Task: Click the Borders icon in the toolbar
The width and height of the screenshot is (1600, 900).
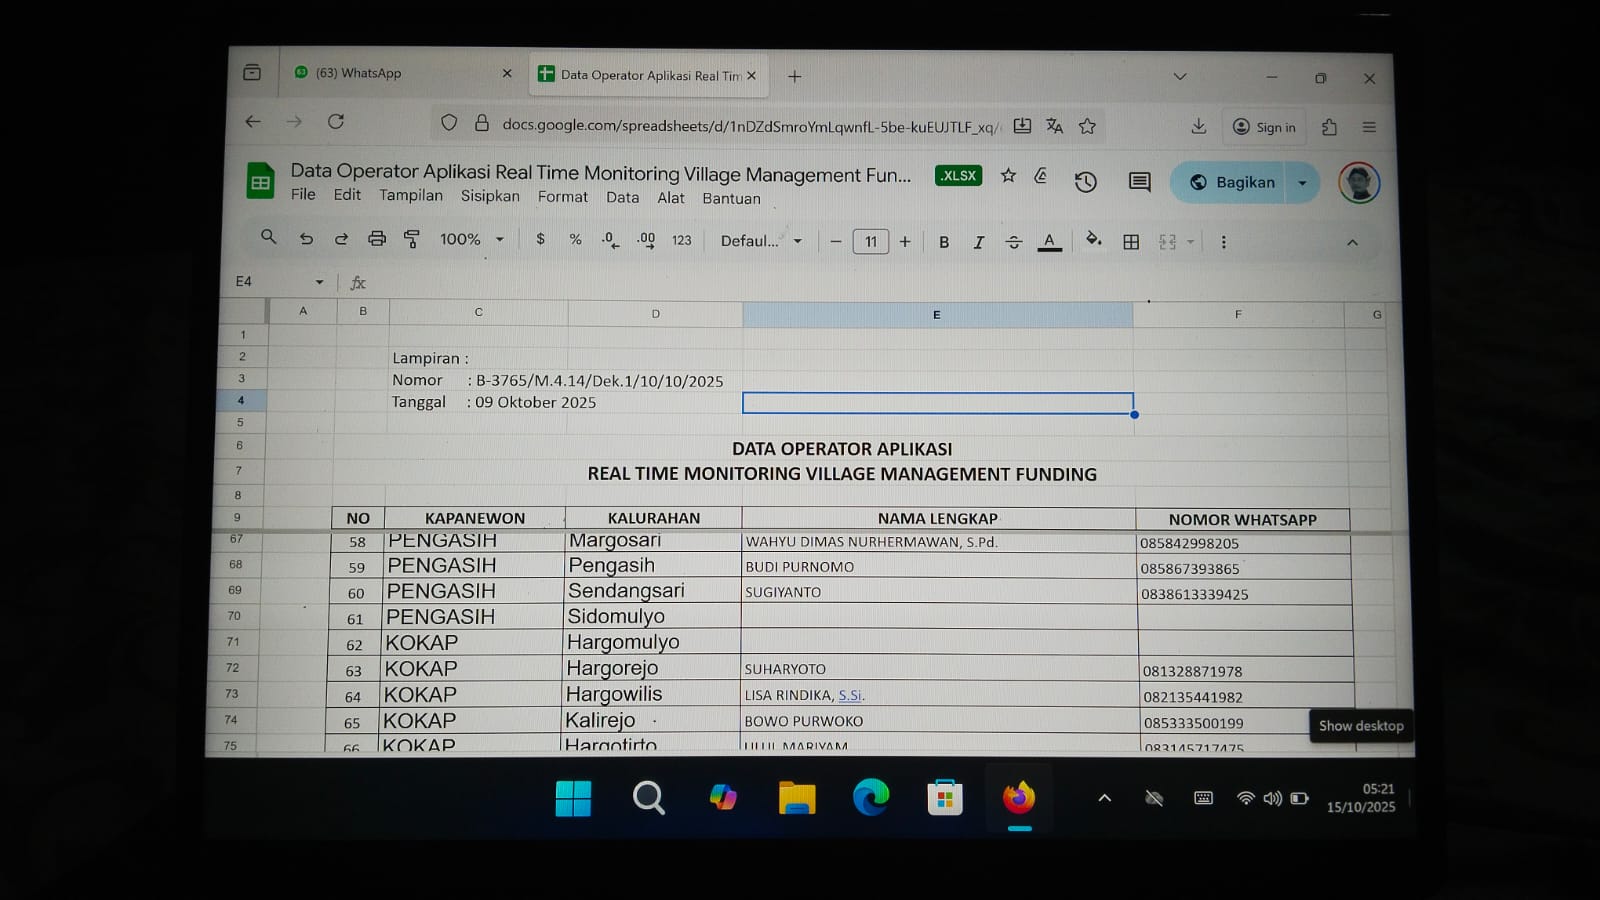Action: (x=1131, y=242)
